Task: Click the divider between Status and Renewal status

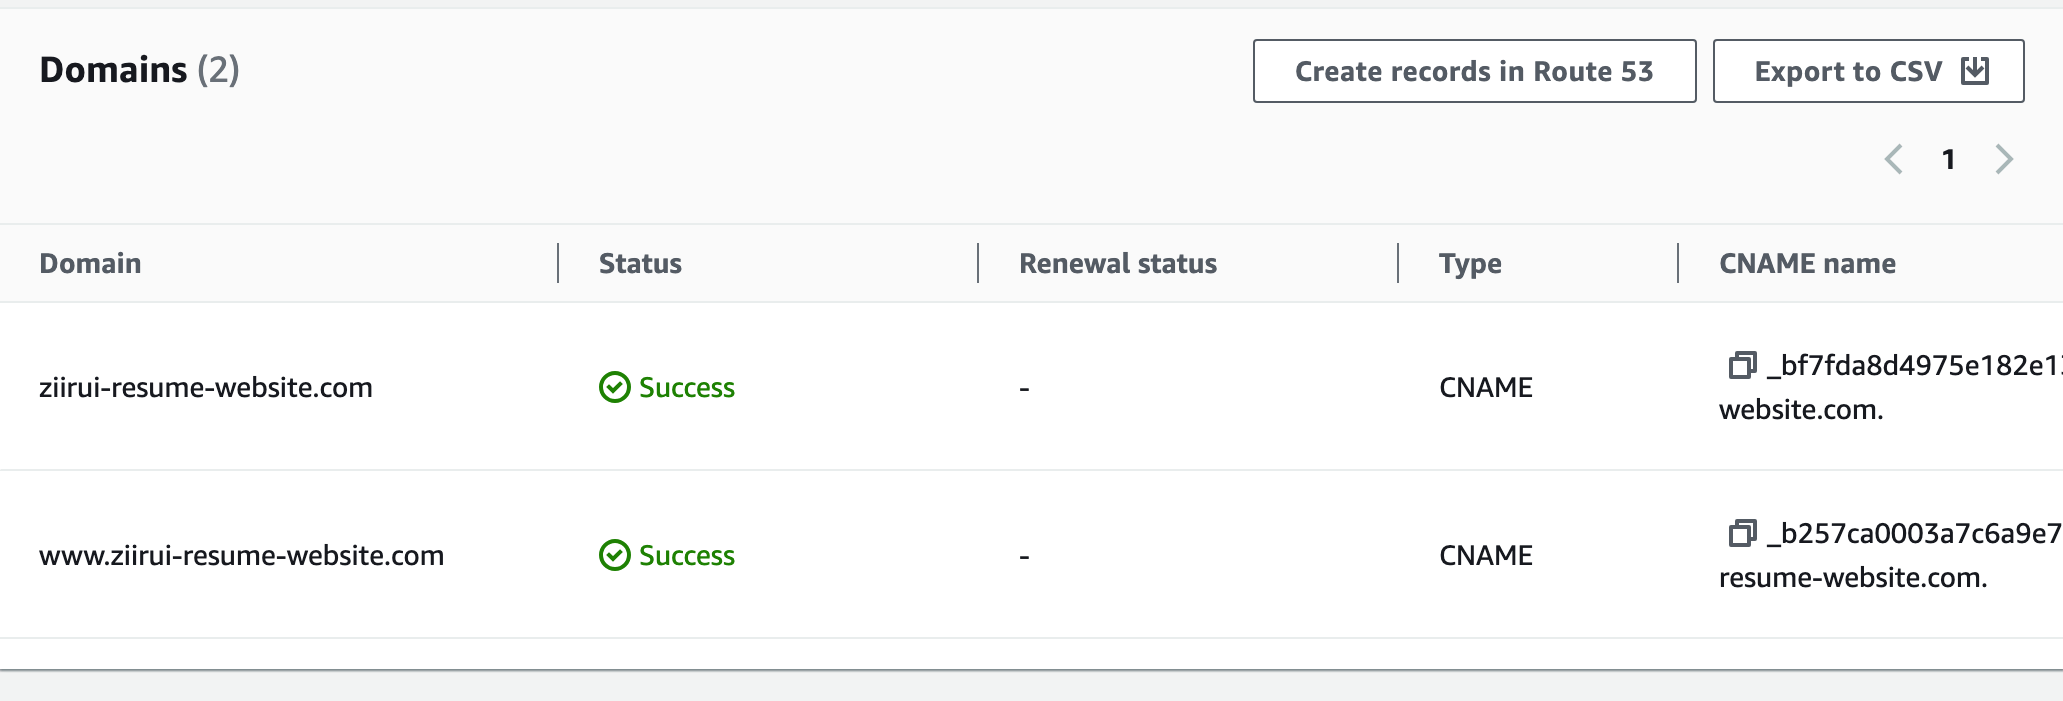Action: pyautogui.click(x=978, y=263)
